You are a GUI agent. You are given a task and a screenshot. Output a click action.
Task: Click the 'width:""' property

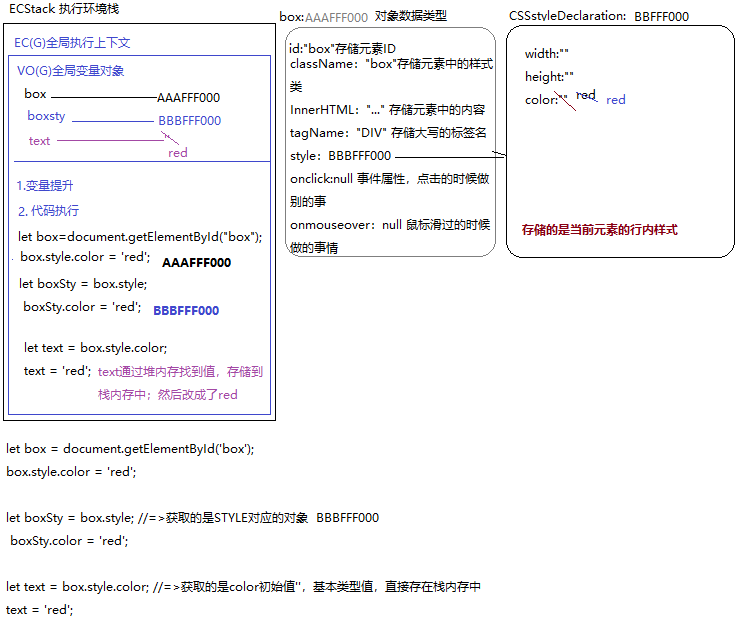coord(546,53)
